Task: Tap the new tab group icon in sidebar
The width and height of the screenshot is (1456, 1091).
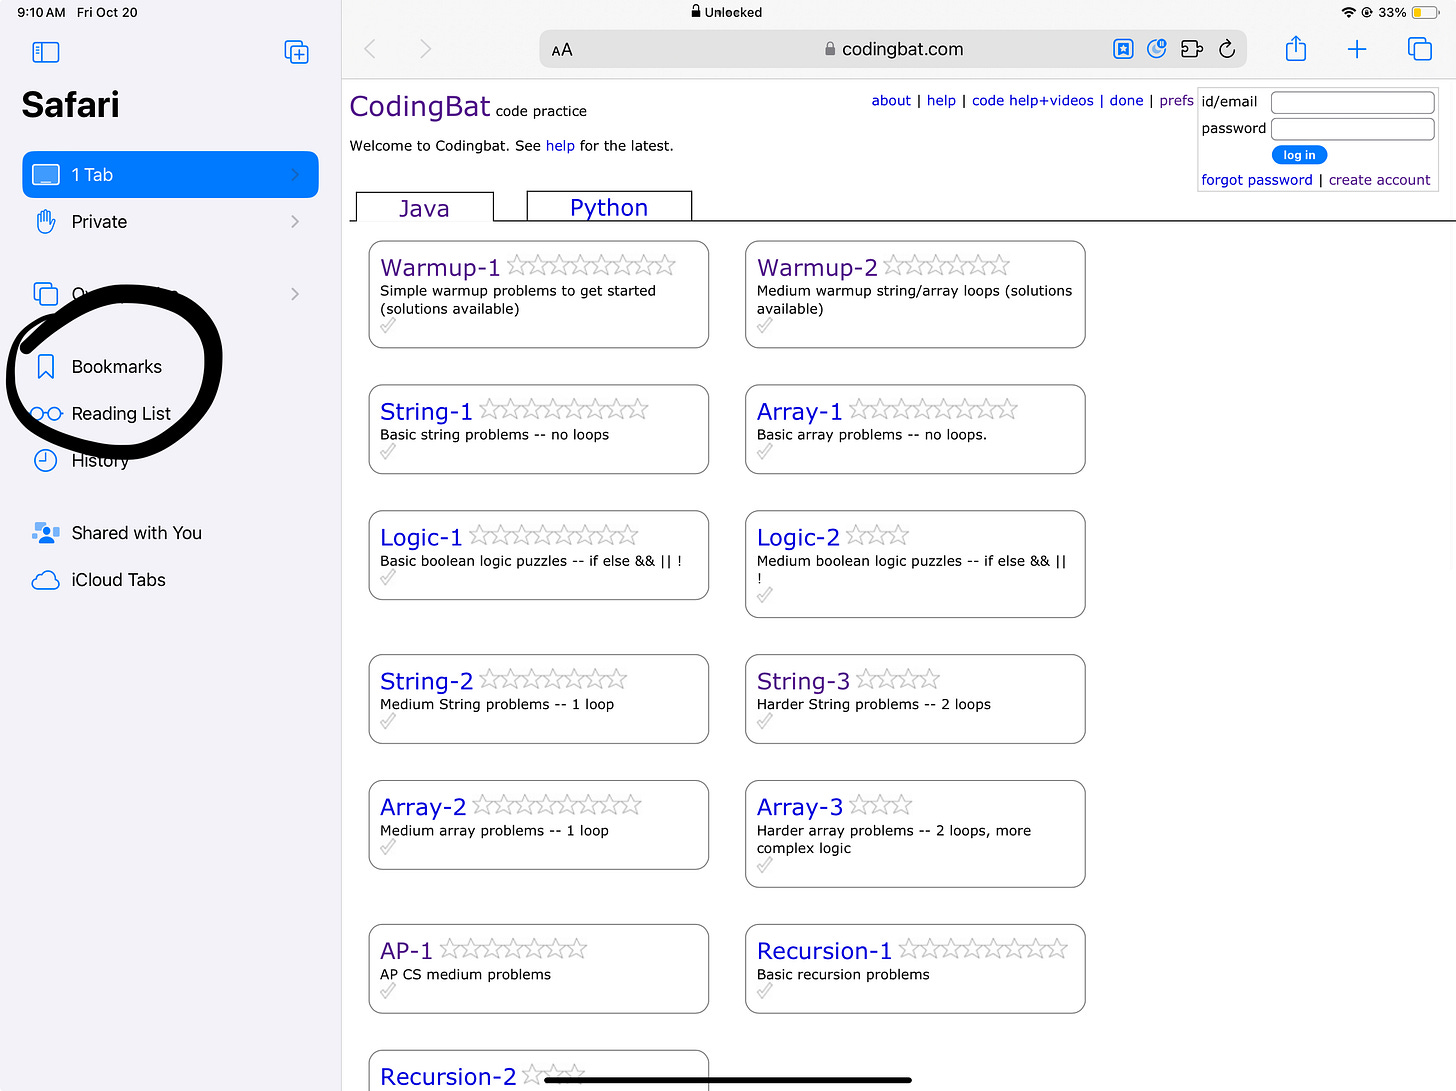Action: [x=296, y=52]
